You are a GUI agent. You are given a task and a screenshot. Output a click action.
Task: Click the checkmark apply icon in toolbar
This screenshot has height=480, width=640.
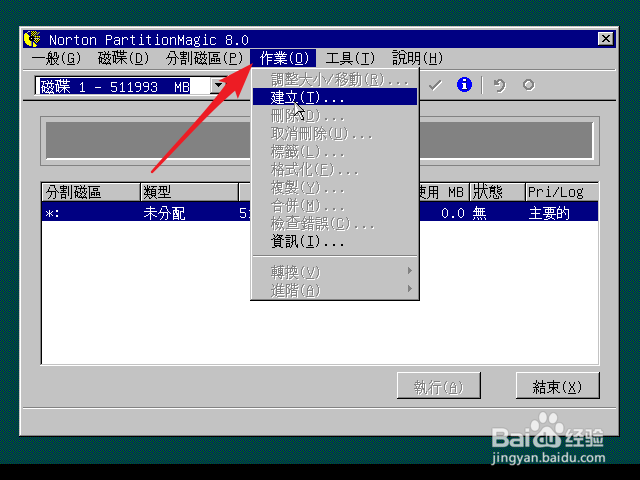pyautogui.click(x=435, y=85)
